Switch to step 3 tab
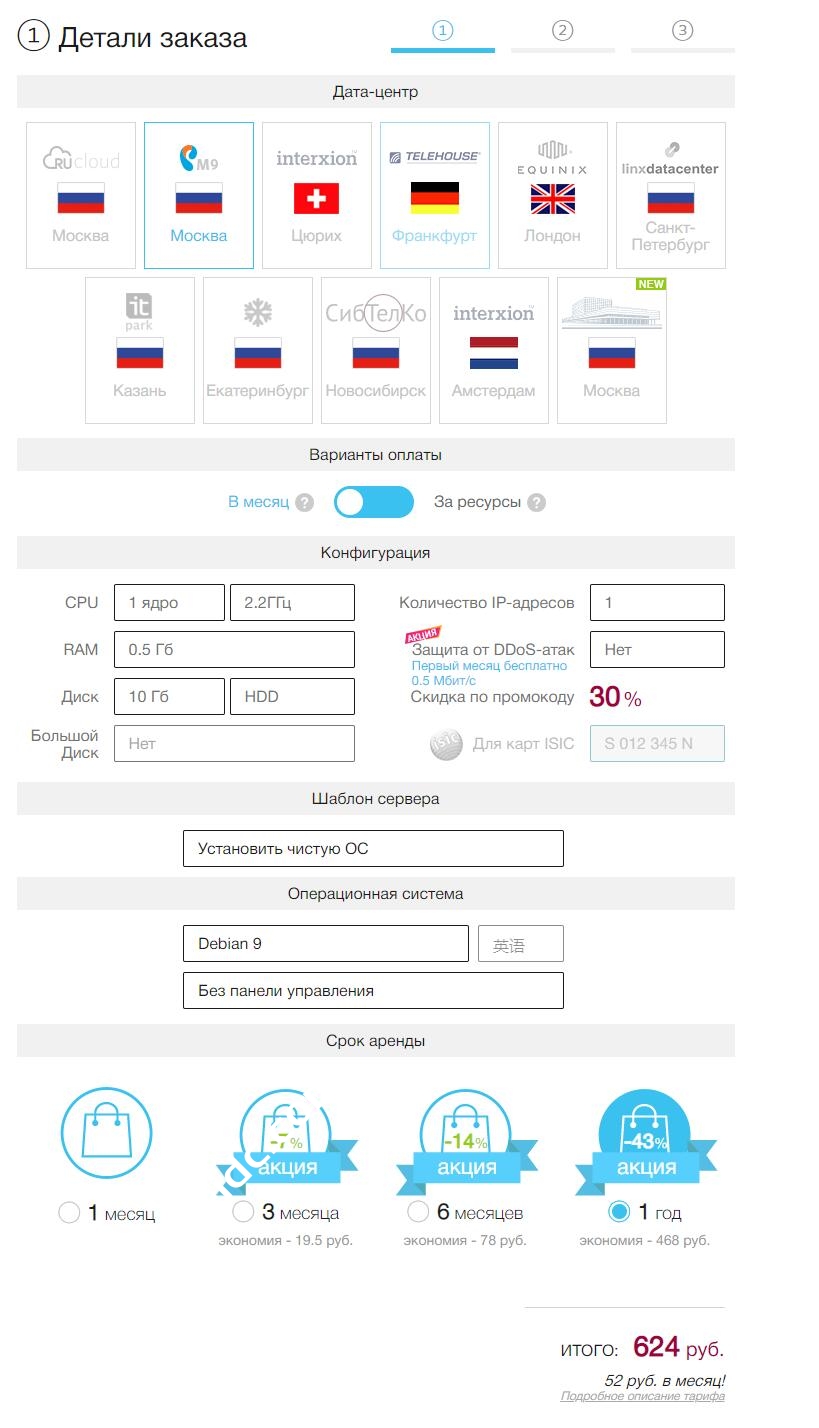Image resolution: width=819 pixels, height=1428 pixels. pos(682,31)
